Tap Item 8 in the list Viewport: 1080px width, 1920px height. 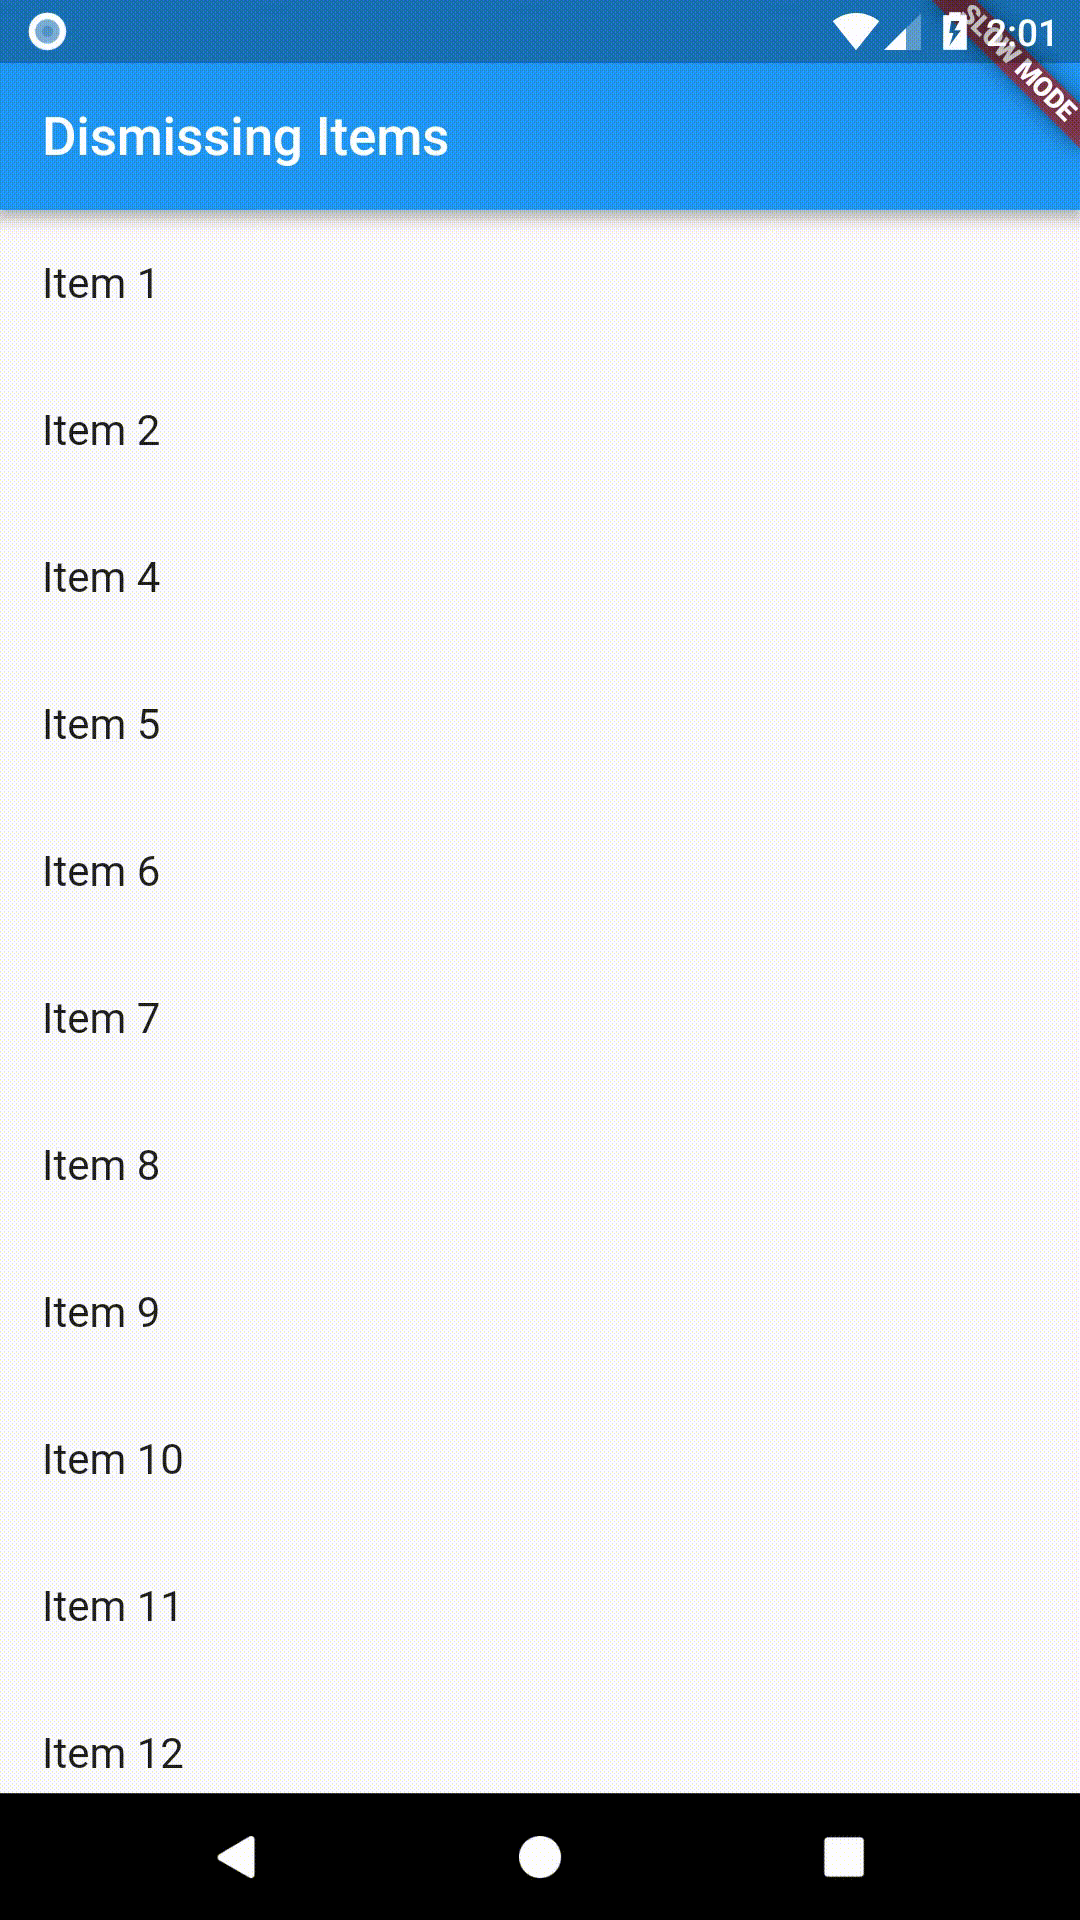tap(101, 1166)
